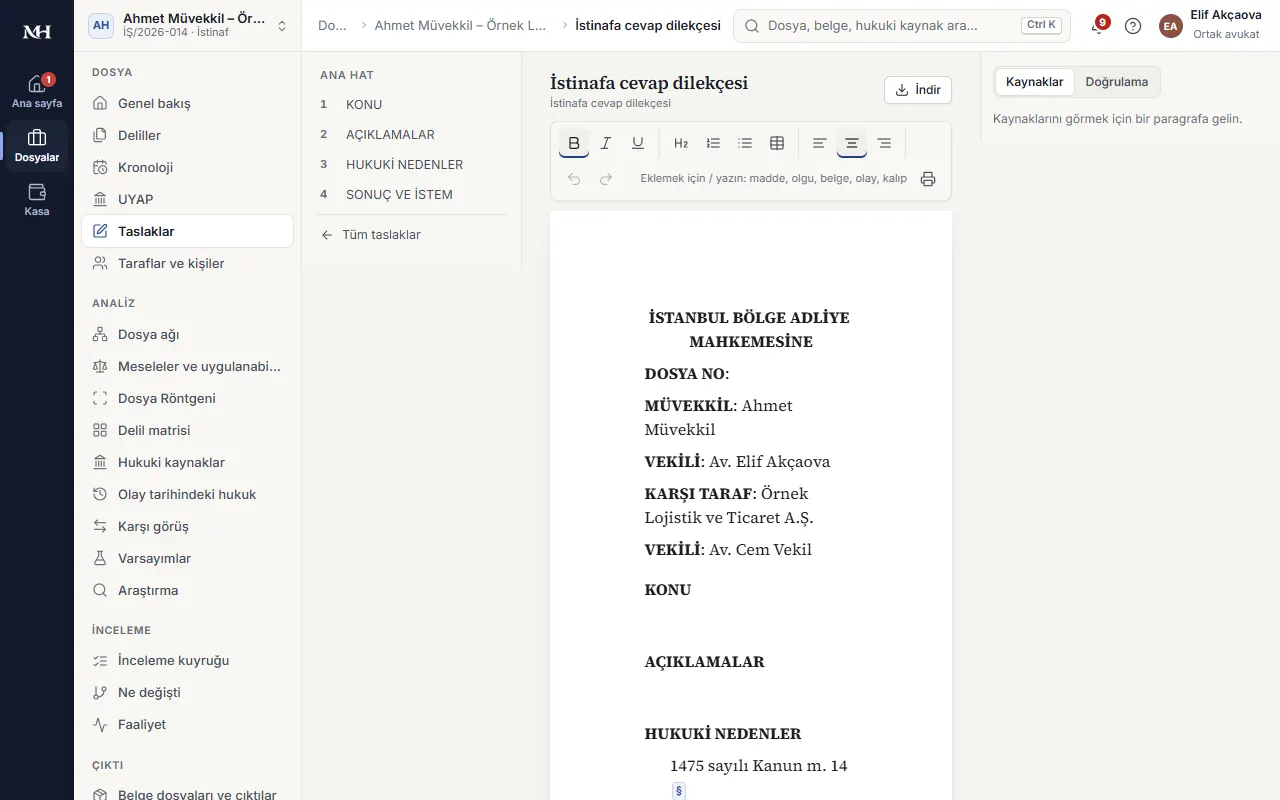Toggle italic text formatting
Image resolution: width=1280 pixels, height=800 pixels.
click(x=606, y=143)
